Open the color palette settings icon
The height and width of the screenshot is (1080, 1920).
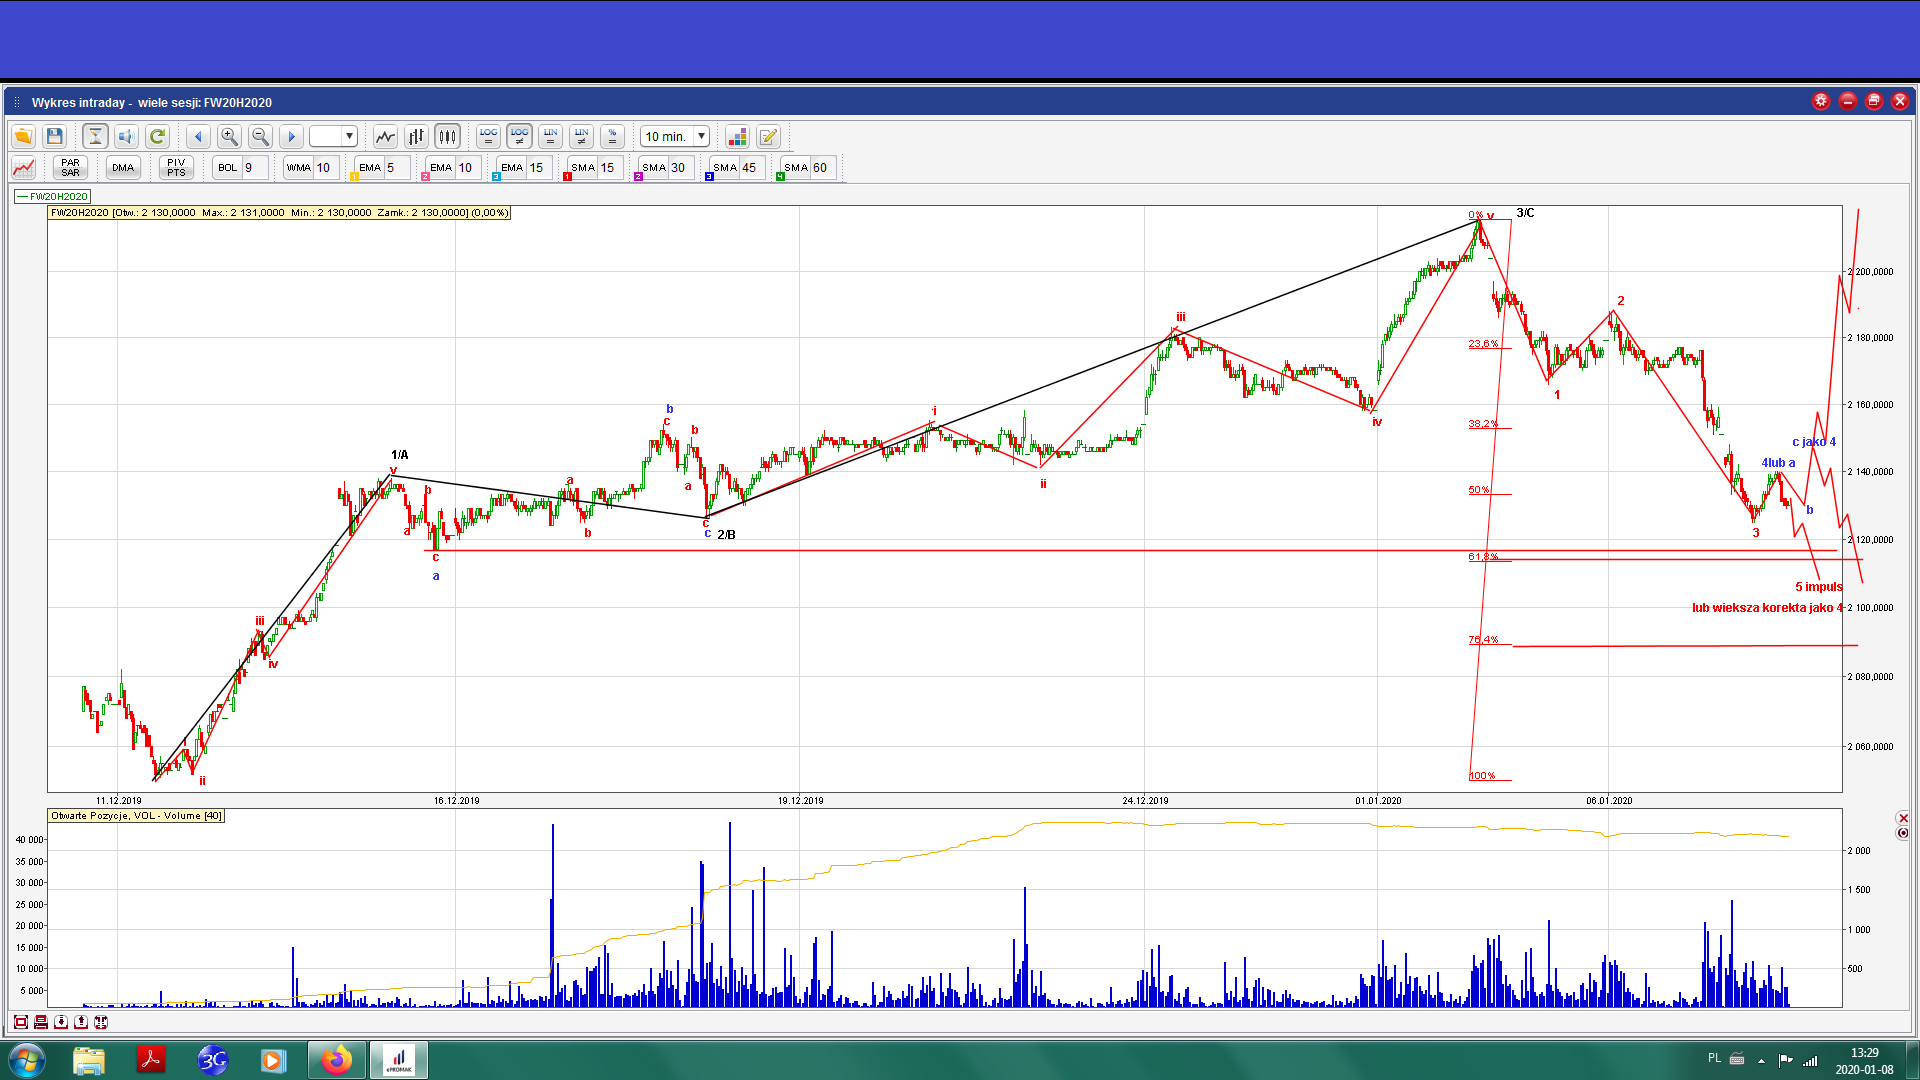(x=737, y=136)
